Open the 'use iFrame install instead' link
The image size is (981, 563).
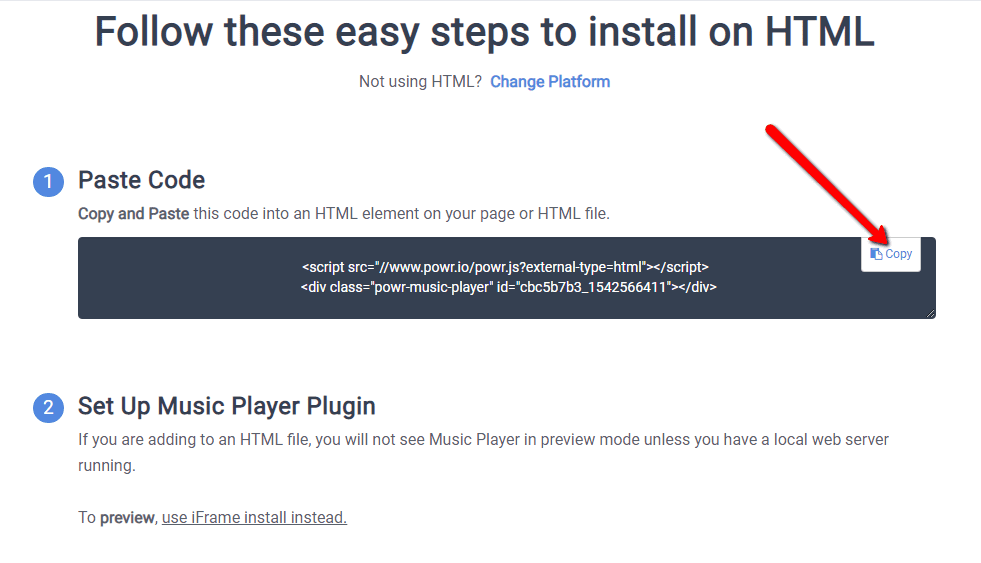[x=254, y=517]
